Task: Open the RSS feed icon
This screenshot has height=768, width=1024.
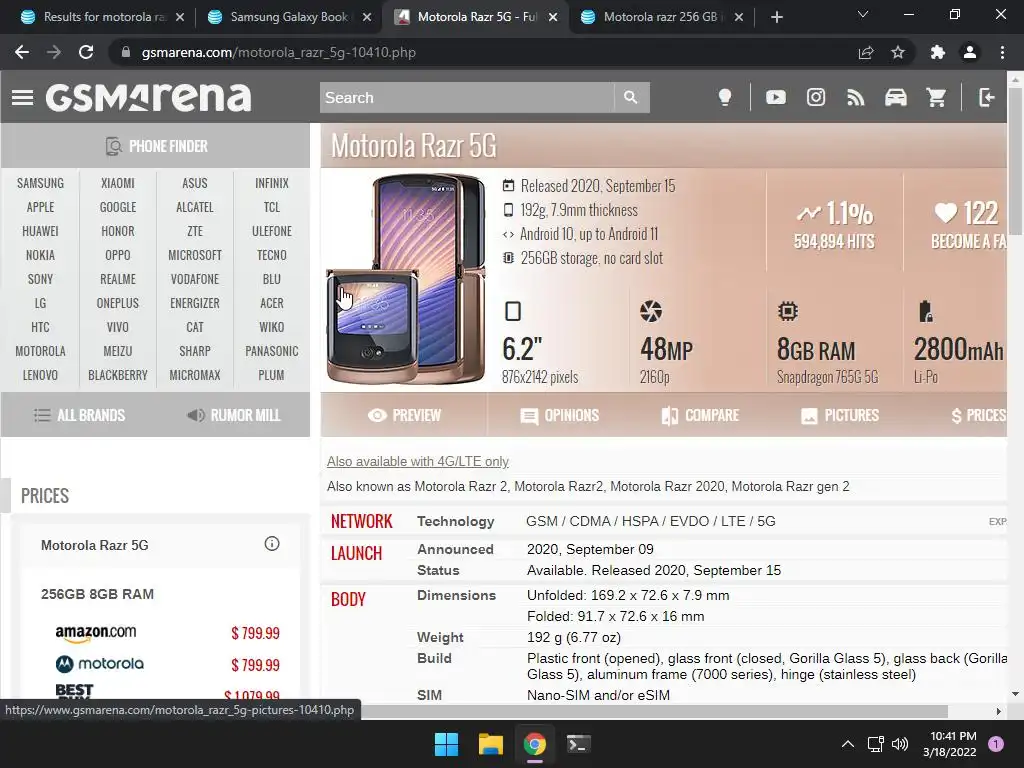Action: tap(856, 97)
